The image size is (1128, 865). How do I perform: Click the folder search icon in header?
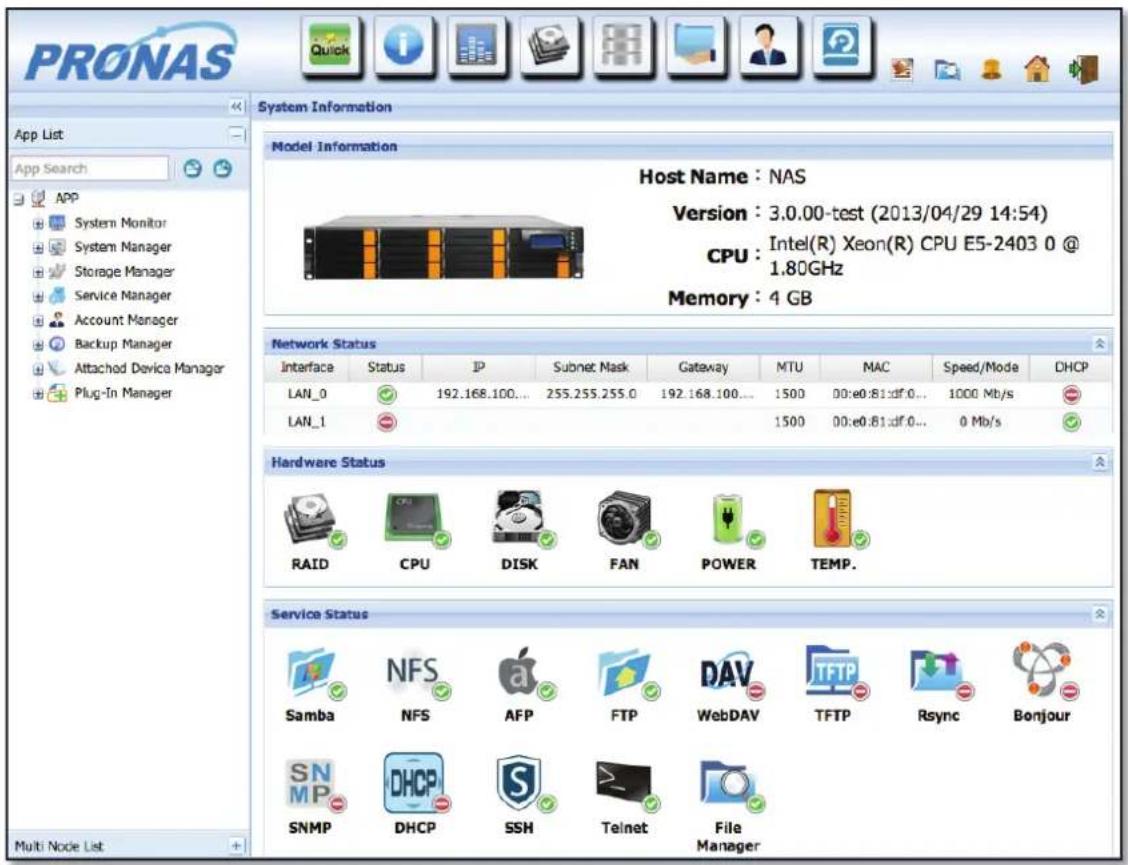[x=947, y=70]
